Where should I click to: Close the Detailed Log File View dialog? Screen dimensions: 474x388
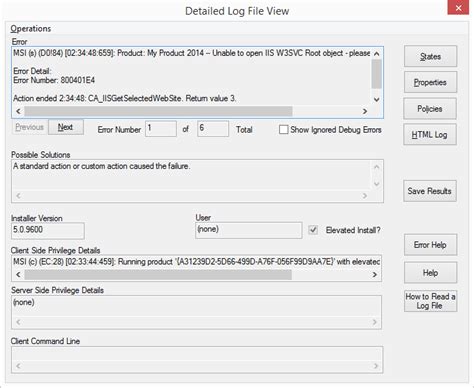[458, 7]
